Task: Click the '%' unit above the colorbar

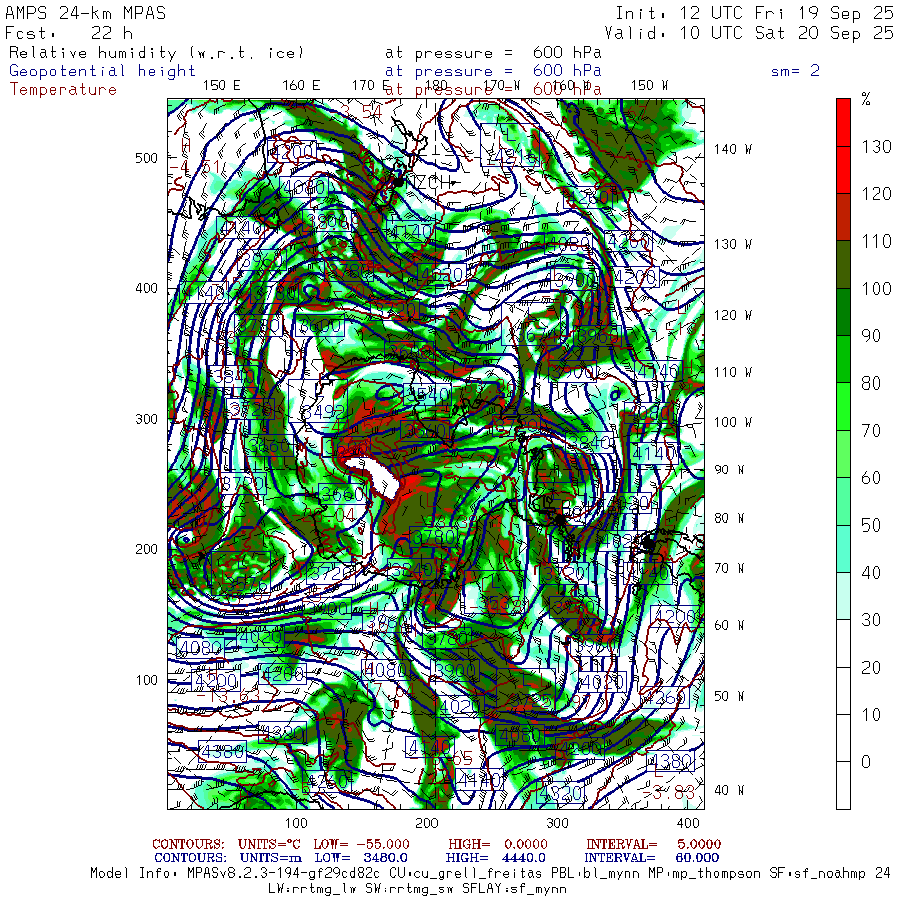Action: (866, 99)
